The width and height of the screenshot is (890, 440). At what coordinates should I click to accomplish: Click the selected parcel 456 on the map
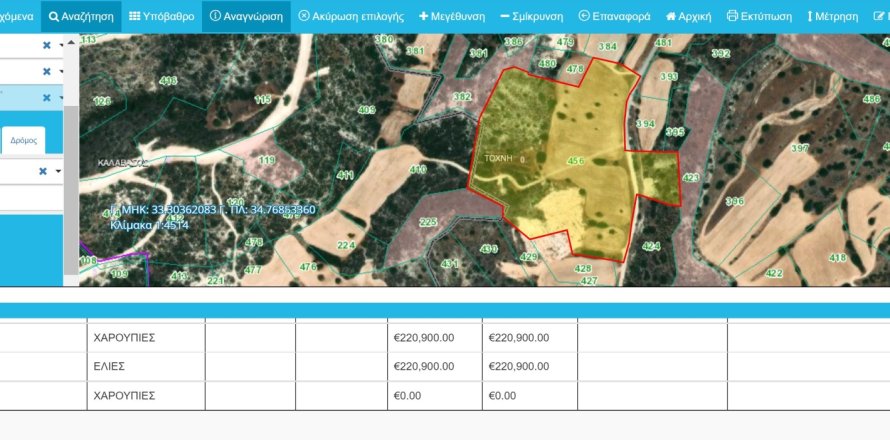coord(576,161)
